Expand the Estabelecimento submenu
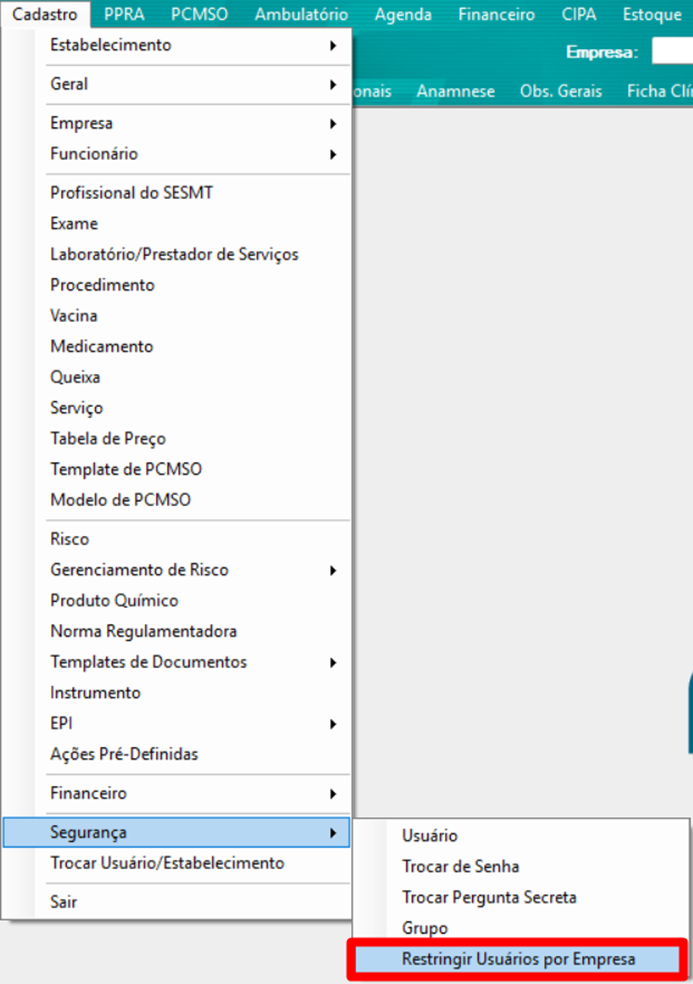693x984 pixels. pyautogui.click(x=176, y=45)
